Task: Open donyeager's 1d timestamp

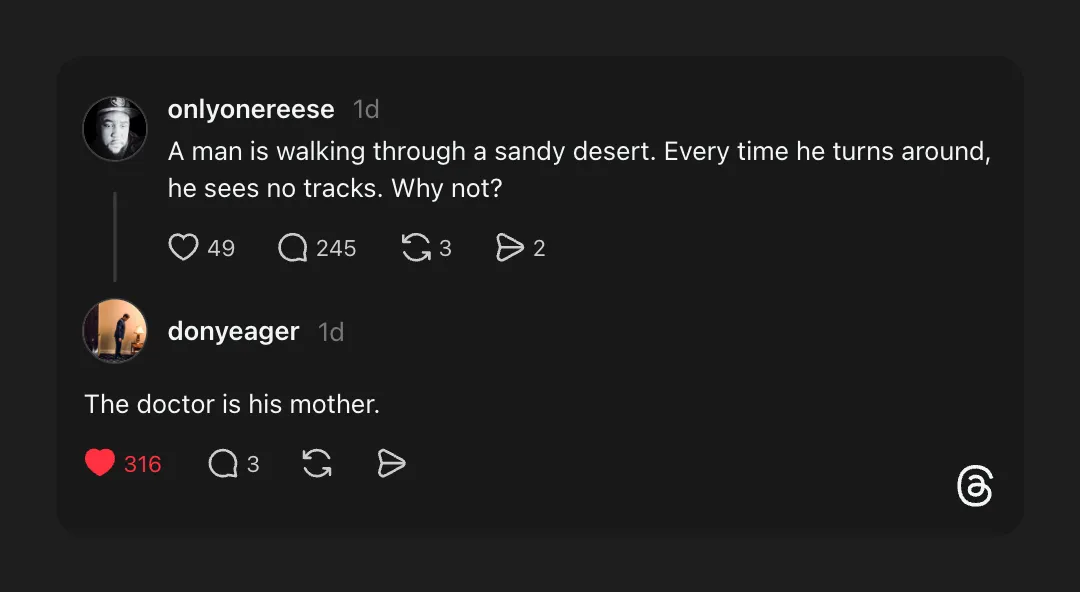Action: tap(330, 331)
